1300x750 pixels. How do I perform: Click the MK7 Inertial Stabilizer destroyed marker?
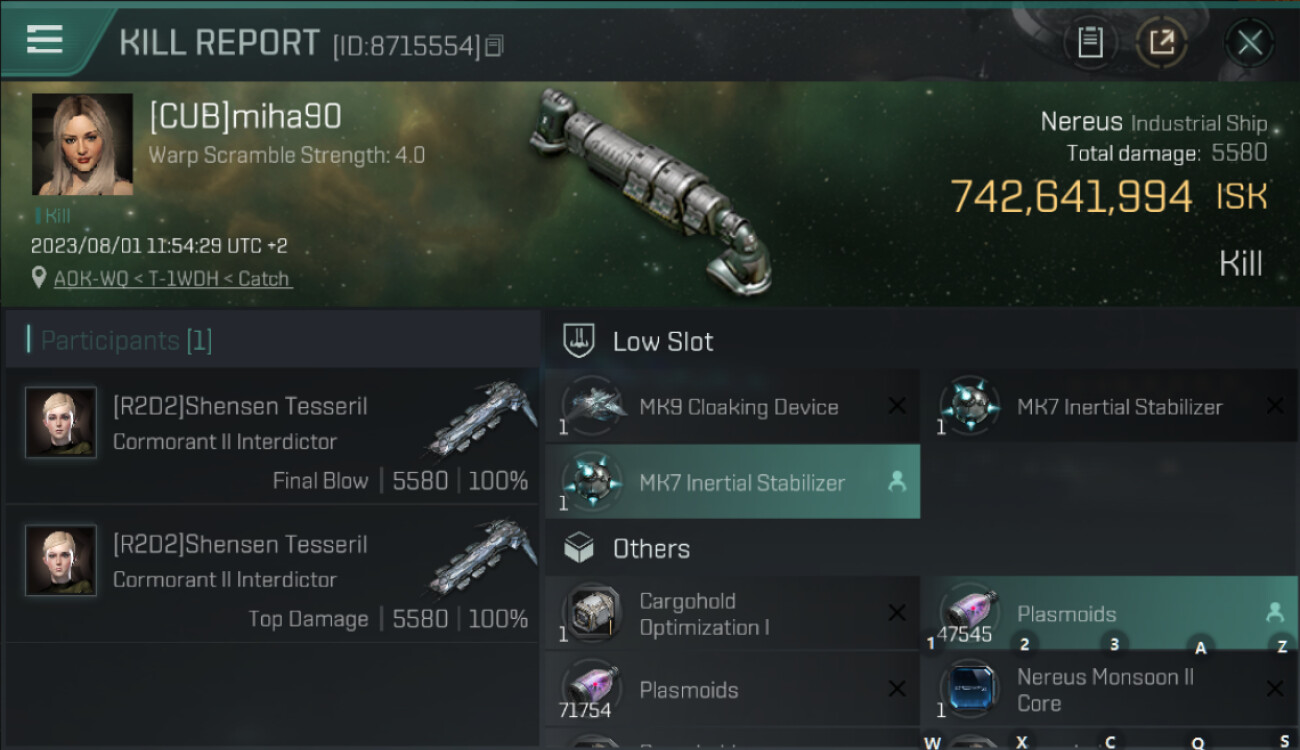point(1274,406)
